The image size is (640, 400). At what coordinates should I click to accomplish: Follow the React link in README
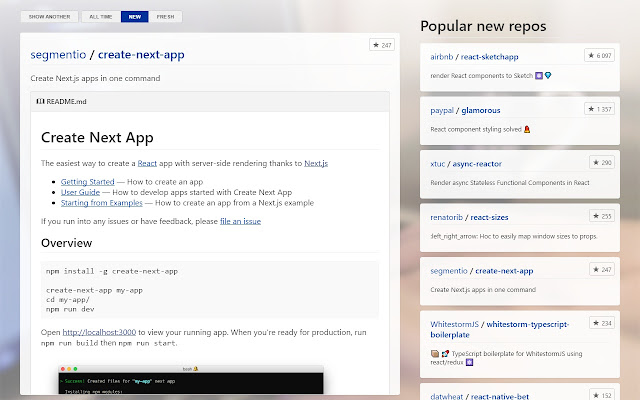click(x=147, y=163)
